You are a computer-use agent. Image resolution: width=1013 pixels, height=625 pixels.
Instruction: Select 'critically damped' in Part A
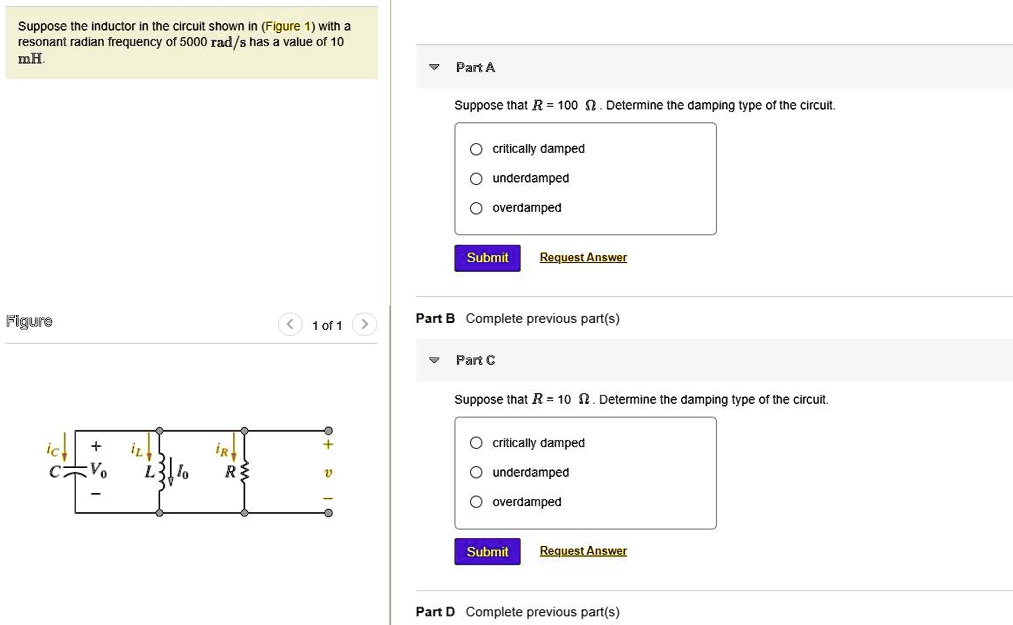click(477, 148)
